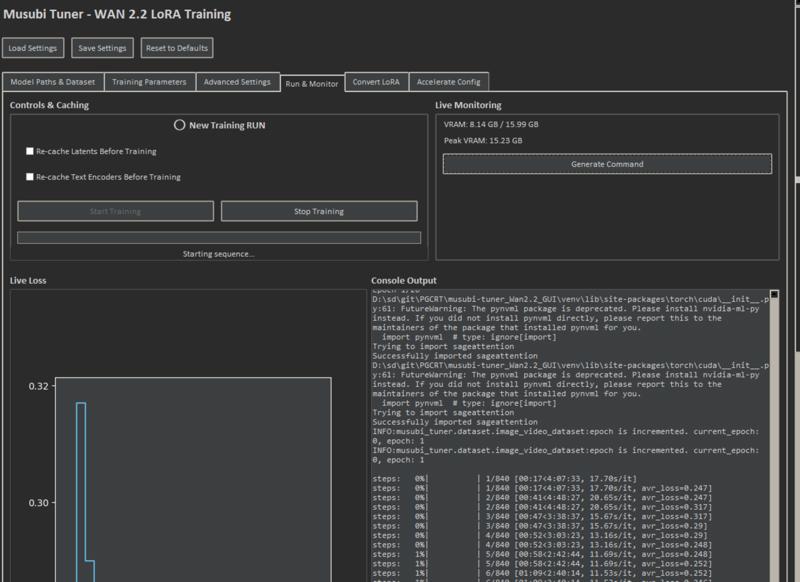This screenshot has width=800, height=582.
Task: Switch to the Accelerate Config tab
Action: [x=448, y=82]
